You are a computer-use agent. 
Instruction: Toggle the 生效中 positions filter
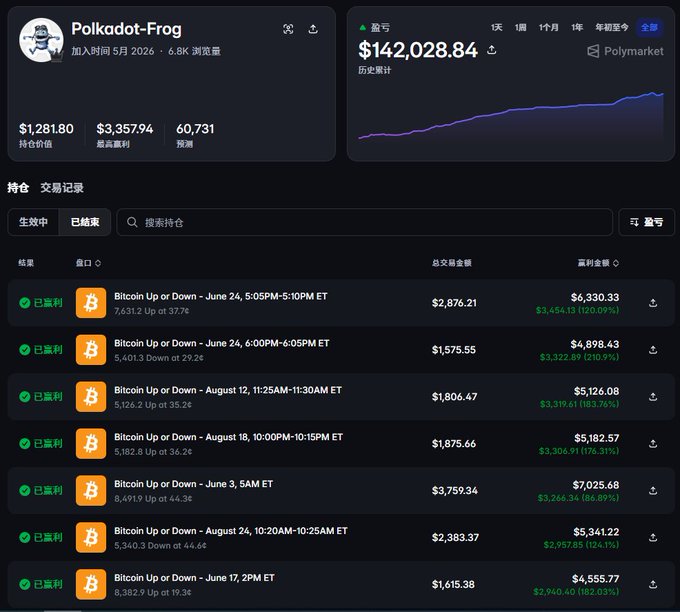point(33,222)
